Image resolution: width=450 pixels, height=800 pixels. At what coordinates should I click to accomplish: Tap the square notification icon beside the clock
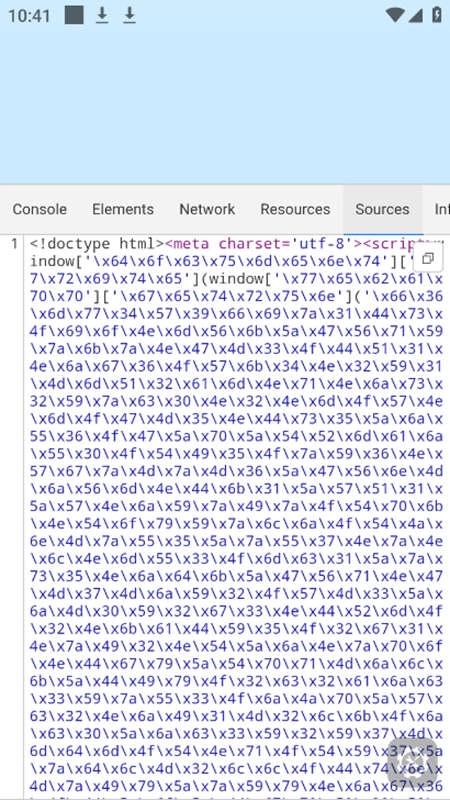click(x=74, y=15)
